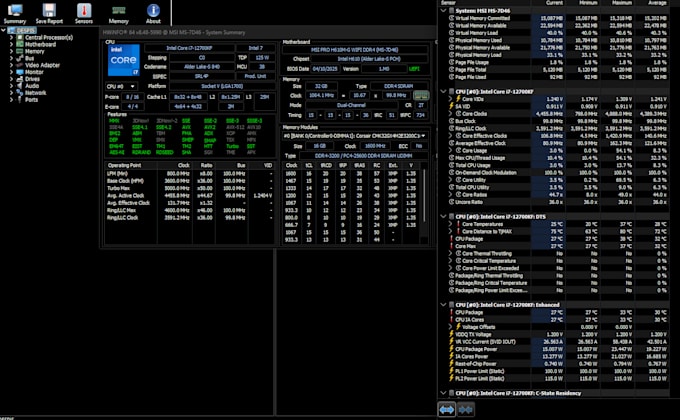This screenshot has height=420, width=680.
Task: Click the Save Report floppy icon
Action: 49,13
